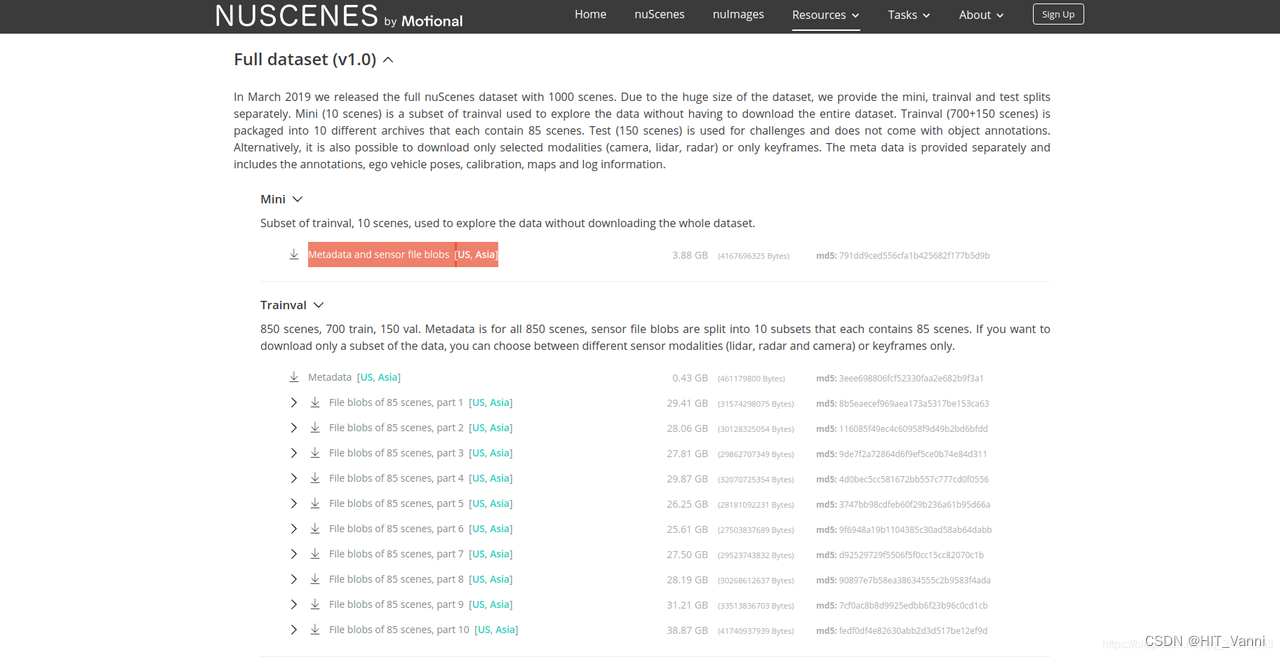1280x657 pixels.
Task: Click the 29.41 GB size for part 1
Action: point(687,404)
